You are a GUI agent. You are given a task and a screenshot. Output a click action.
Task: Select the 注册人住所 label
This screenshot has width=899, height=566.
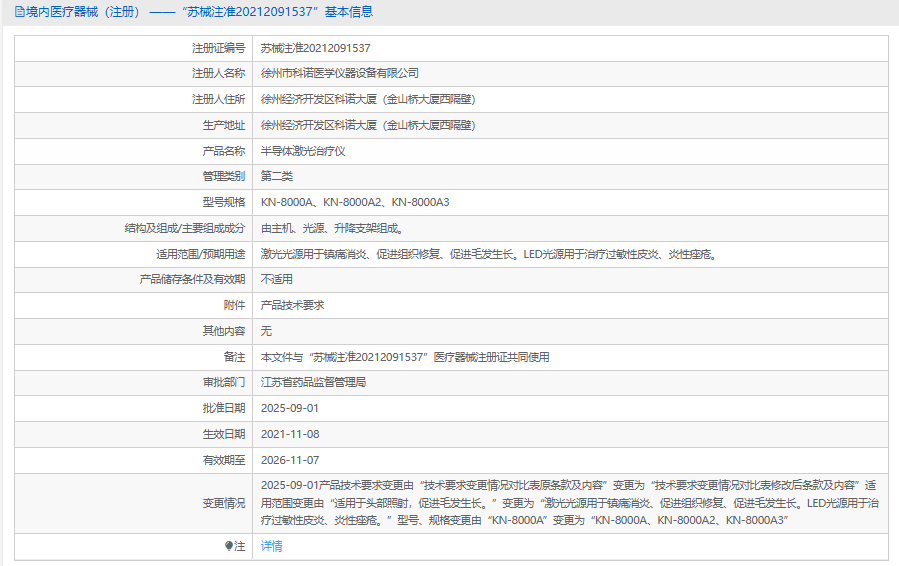tap(218, 99)
